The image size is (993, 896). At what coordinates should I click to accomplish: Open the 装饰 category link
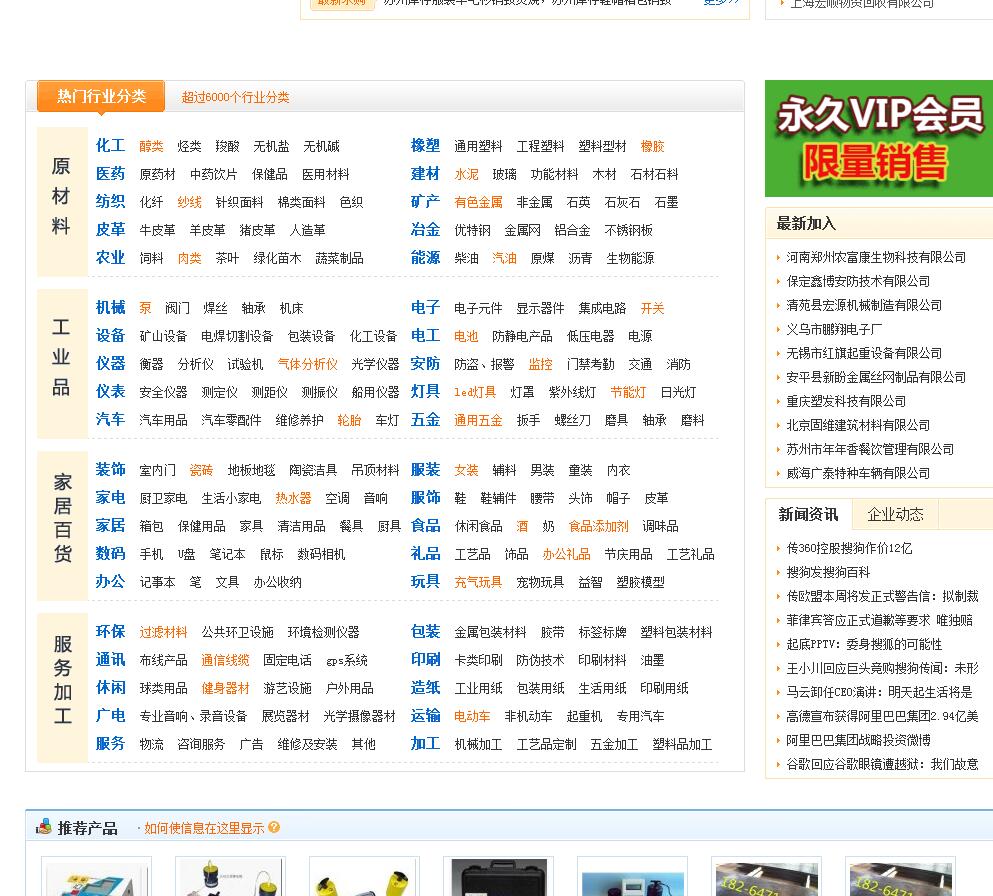tap(110, 470)
